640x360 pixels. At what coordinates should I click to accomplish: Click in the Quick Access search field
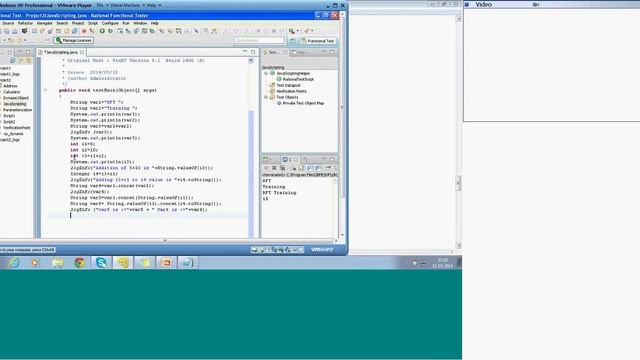click(x=259, y=40)
